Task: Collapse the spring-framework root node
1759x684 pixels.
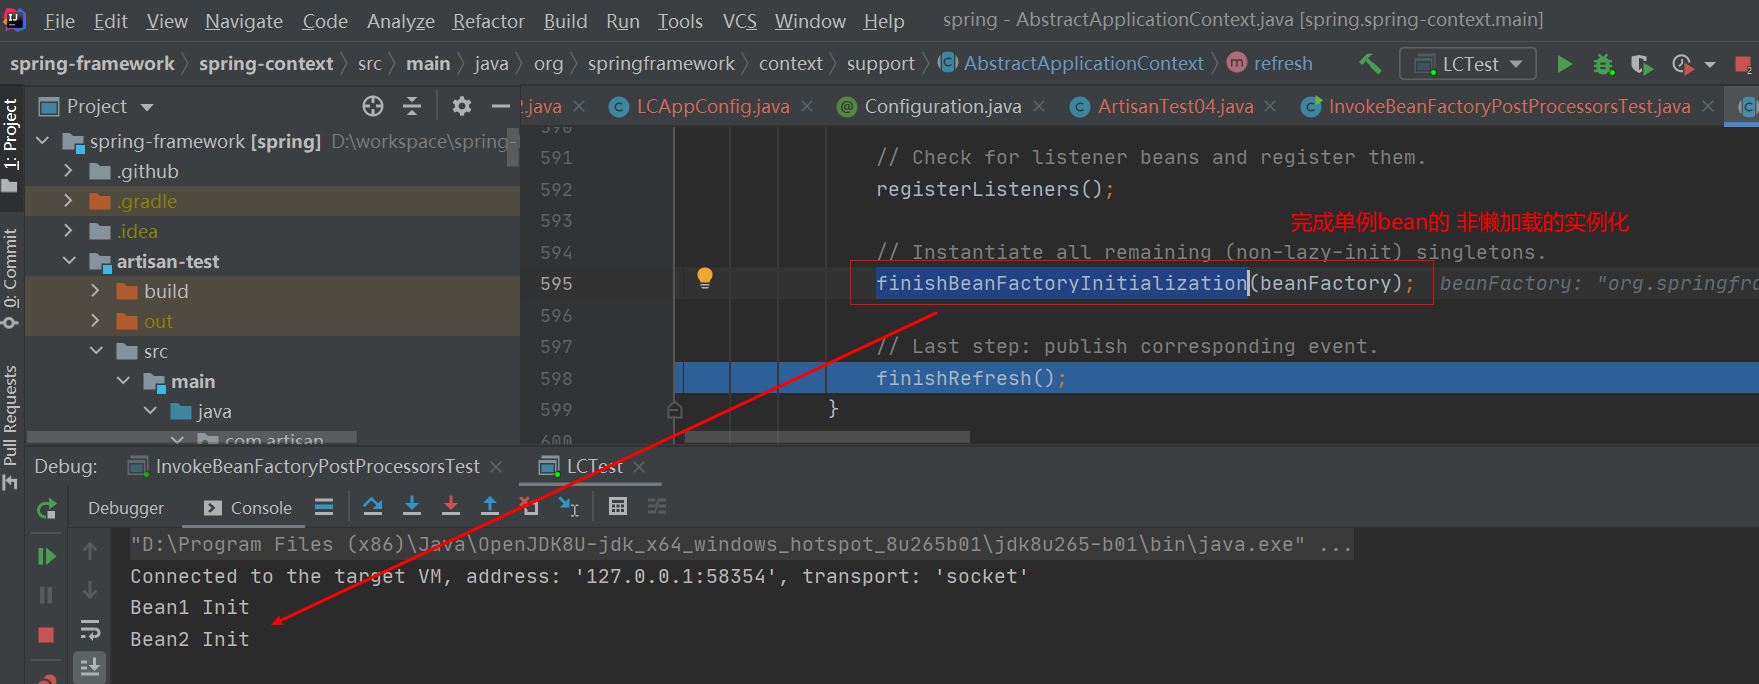Action: click(x=43, y=141)
